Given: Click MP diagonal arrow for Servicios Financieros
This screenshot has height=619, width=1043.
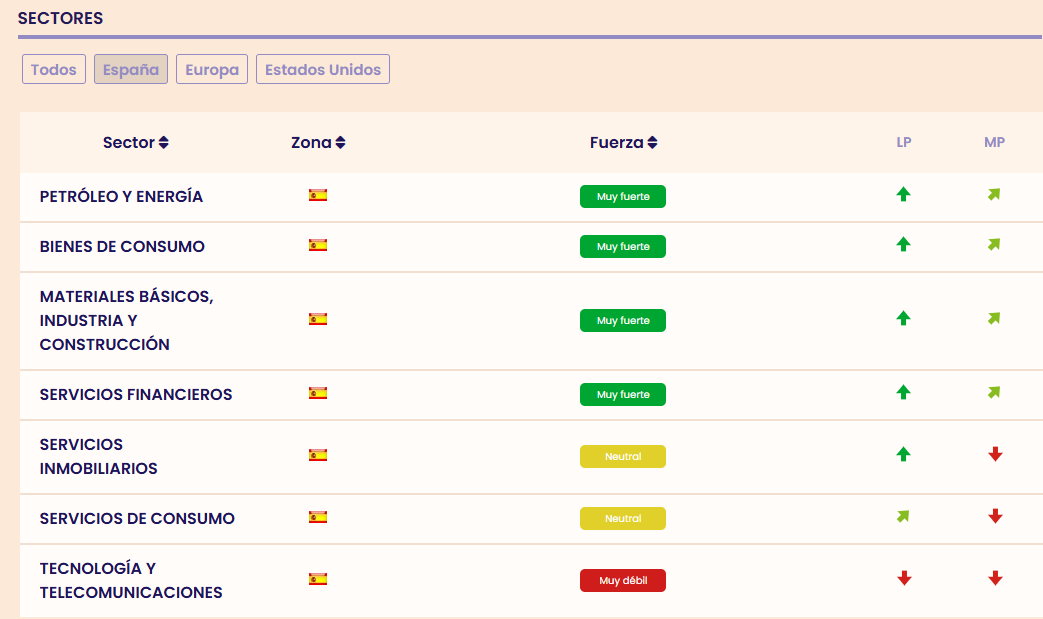Looking at the screenshot, I should pos(994,393).
